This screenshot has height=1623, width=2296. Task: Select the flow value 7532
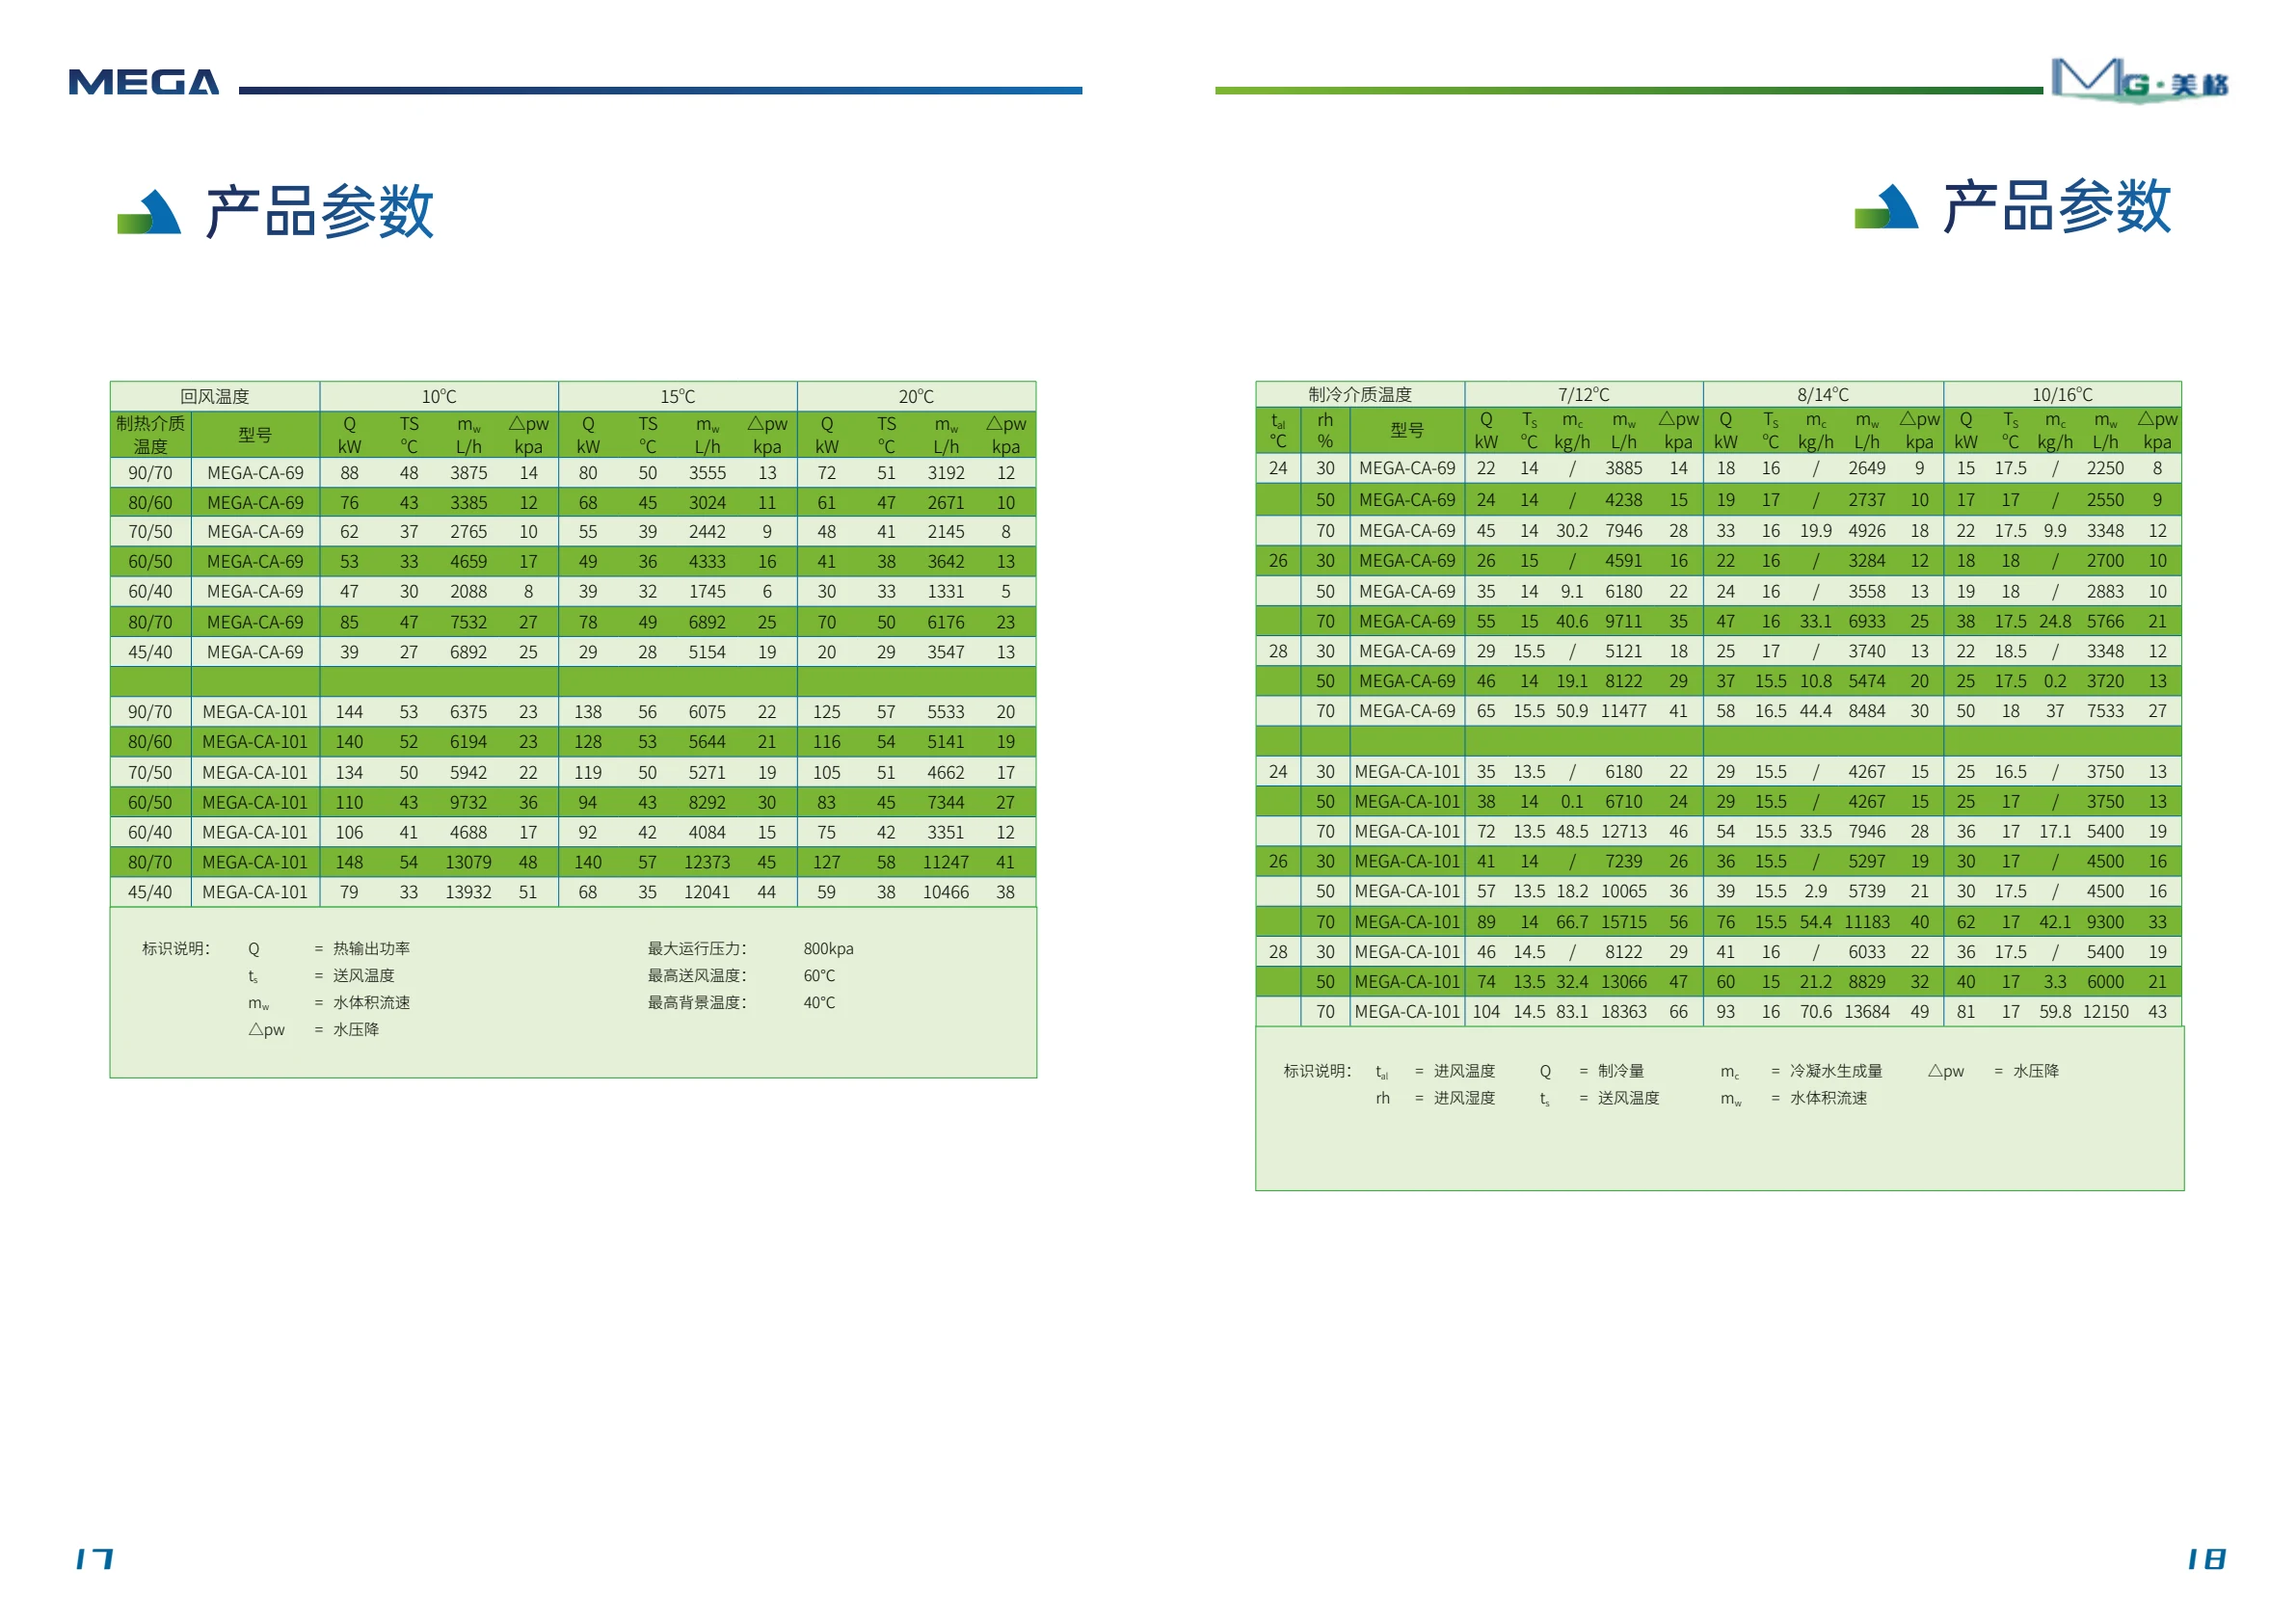[x=468, y=622]
